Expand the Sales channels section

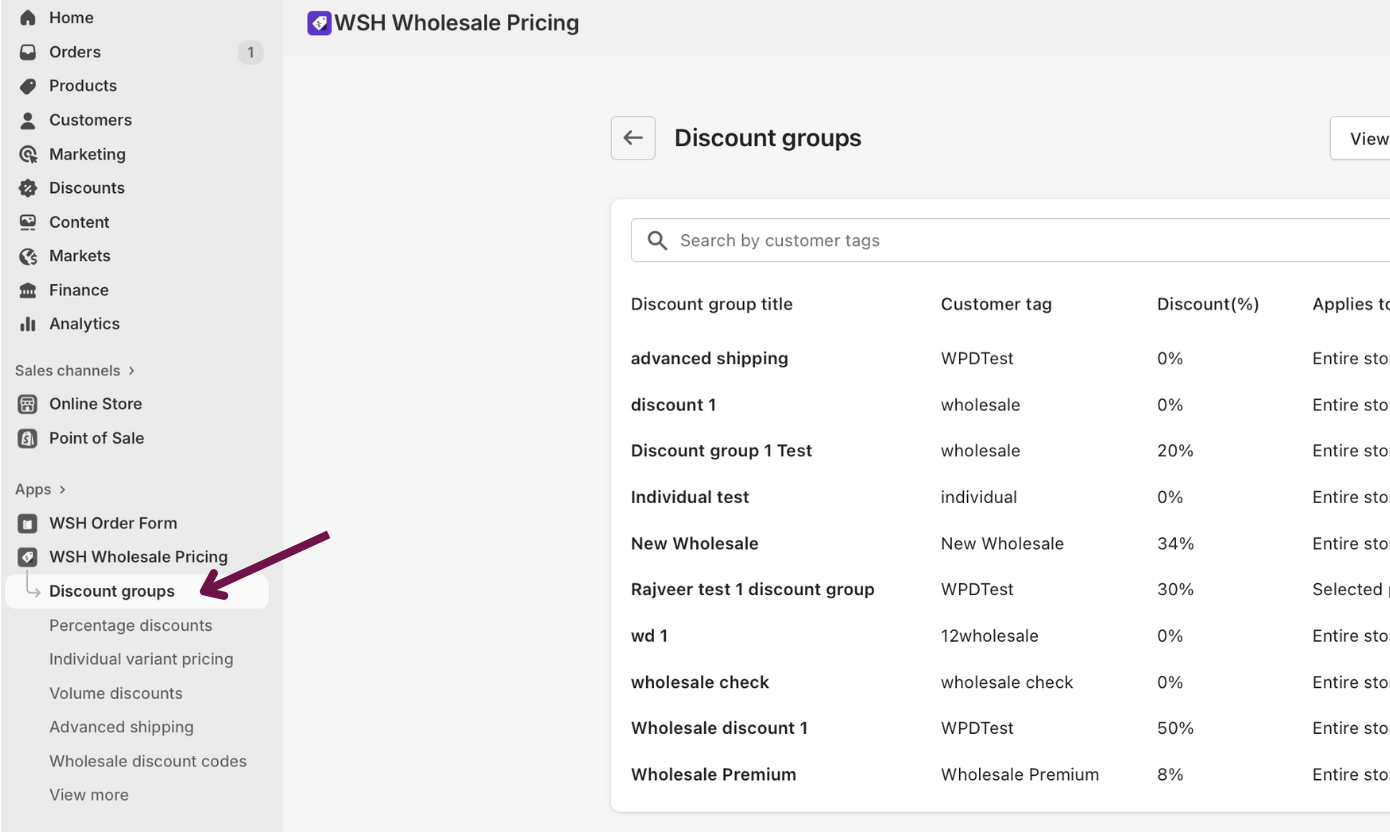pos(131,371)
